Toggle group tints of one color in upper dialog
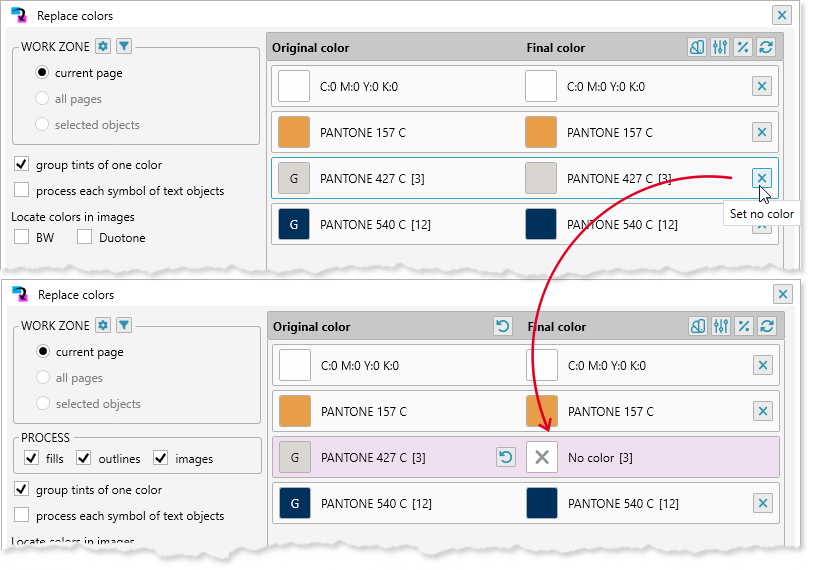 tap(21, 165)
